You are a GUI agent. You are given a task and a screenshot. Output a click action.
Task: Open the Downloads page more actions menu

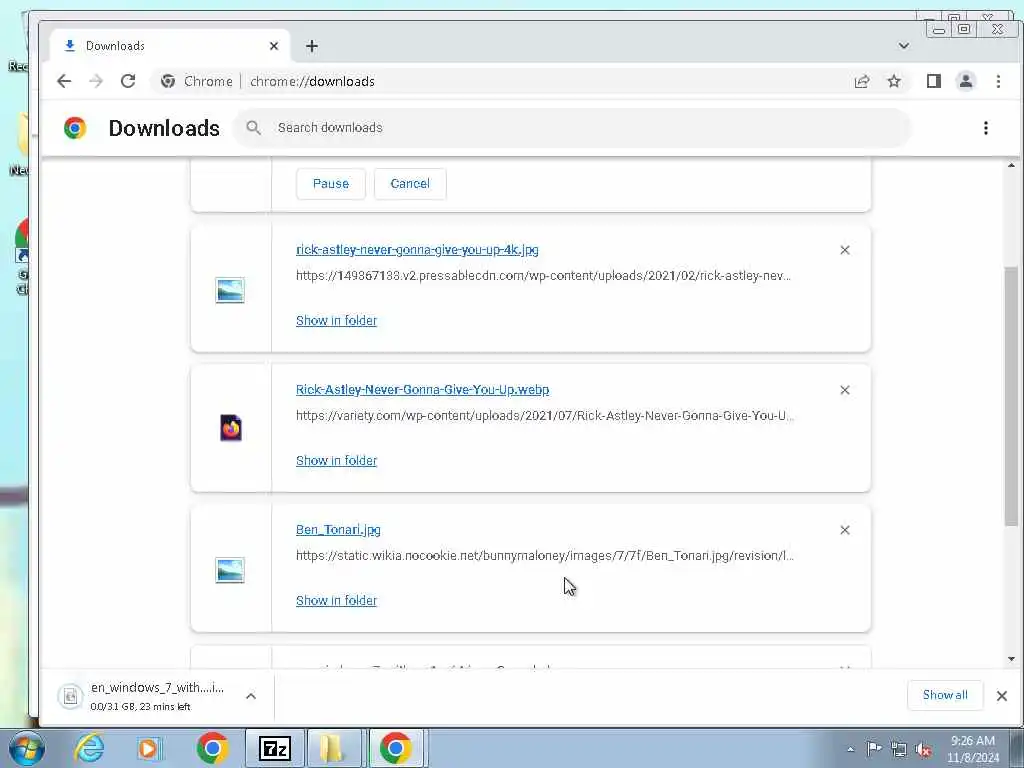click(x=985, y=128)
